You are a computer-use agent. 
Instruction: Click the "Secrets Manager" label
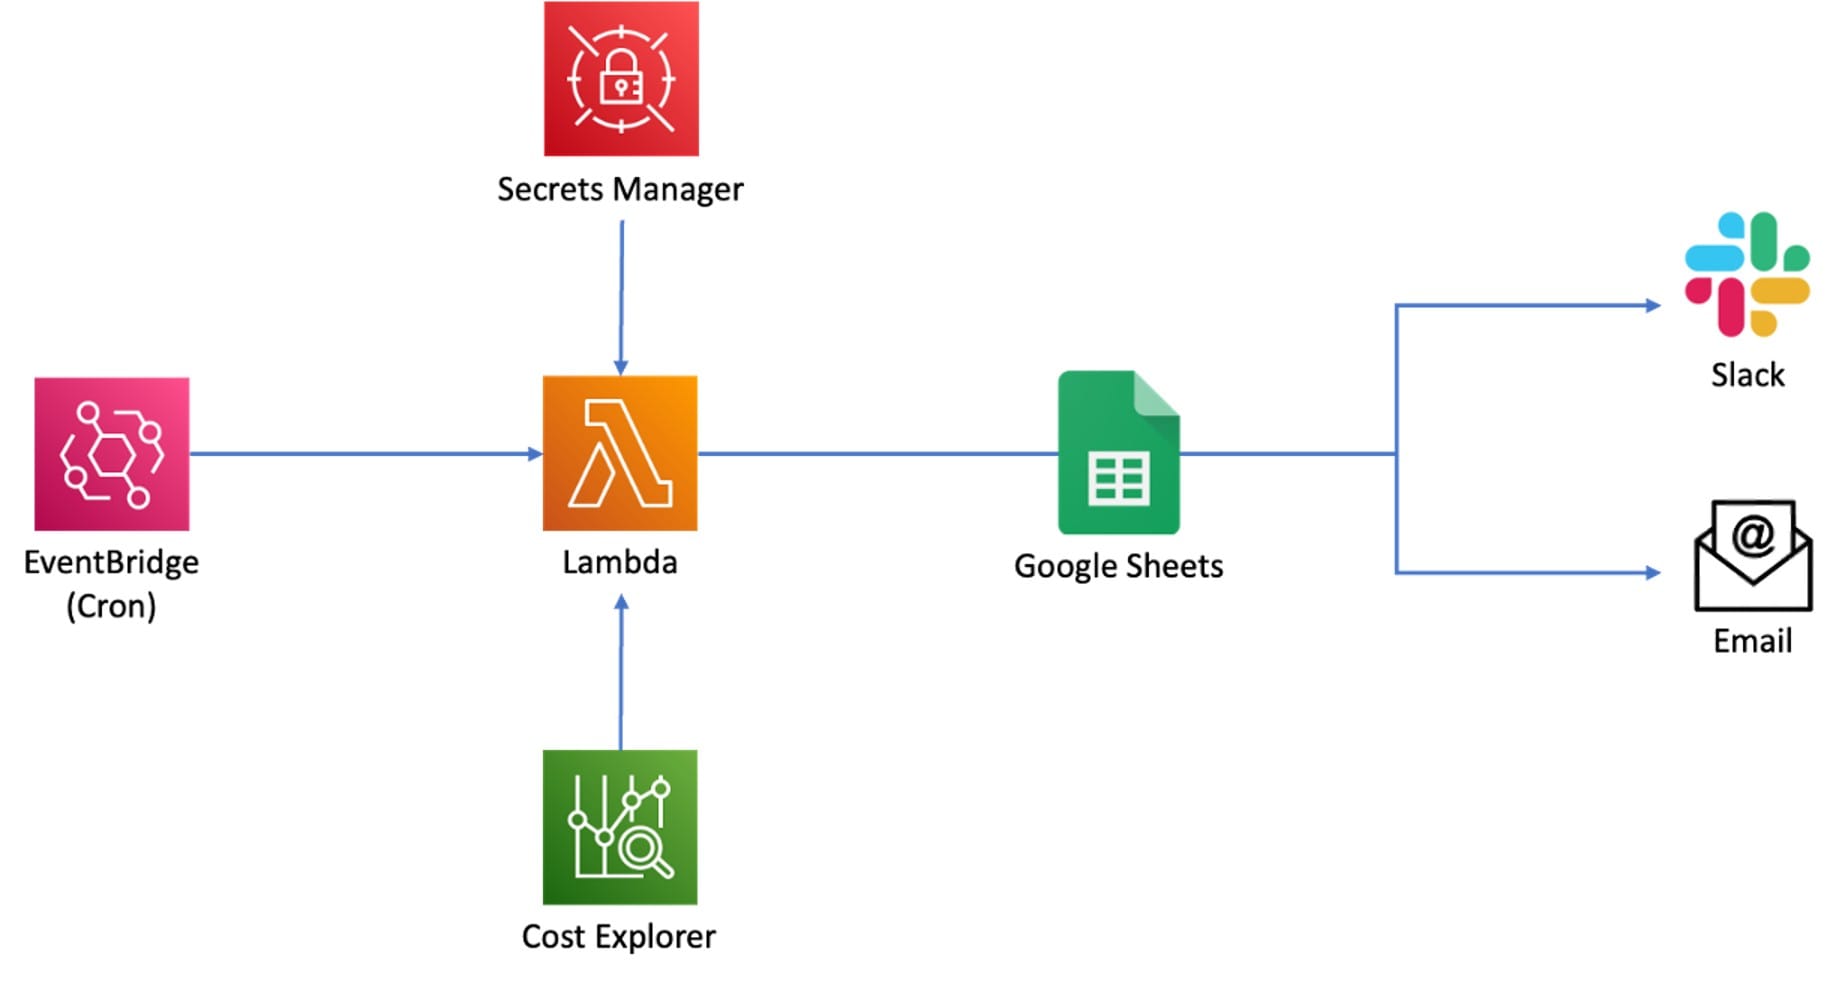click(x=620, y=189)
